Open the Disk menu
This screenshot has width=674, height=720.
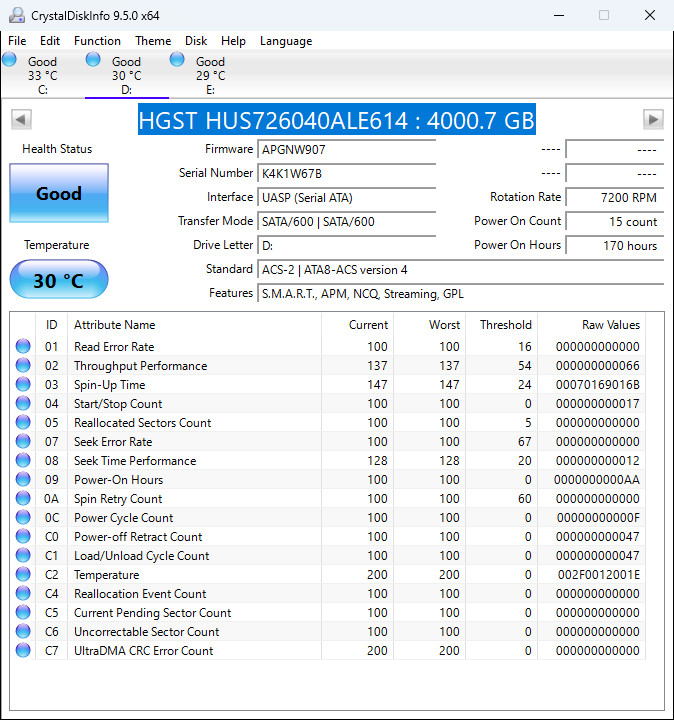pyautogui.click(x=196, y=41)
